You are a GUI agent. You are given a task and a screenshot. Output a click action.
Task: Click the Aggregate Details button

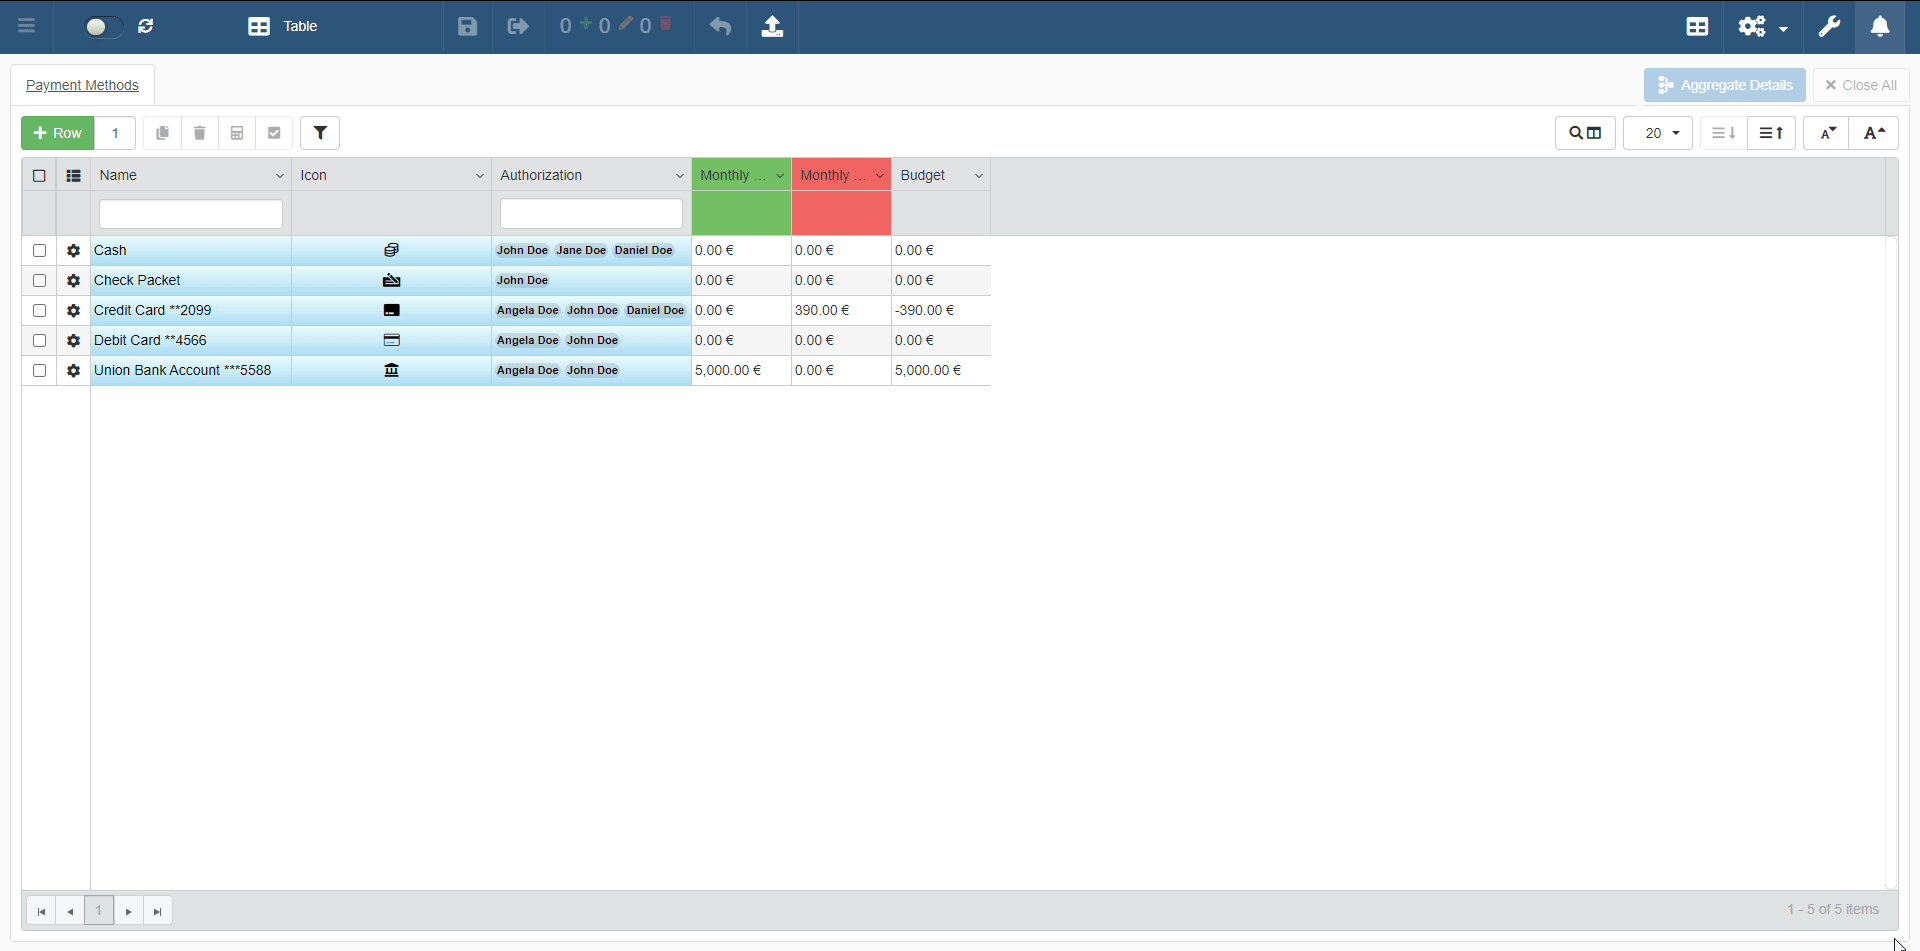[x=1724, y=85]
